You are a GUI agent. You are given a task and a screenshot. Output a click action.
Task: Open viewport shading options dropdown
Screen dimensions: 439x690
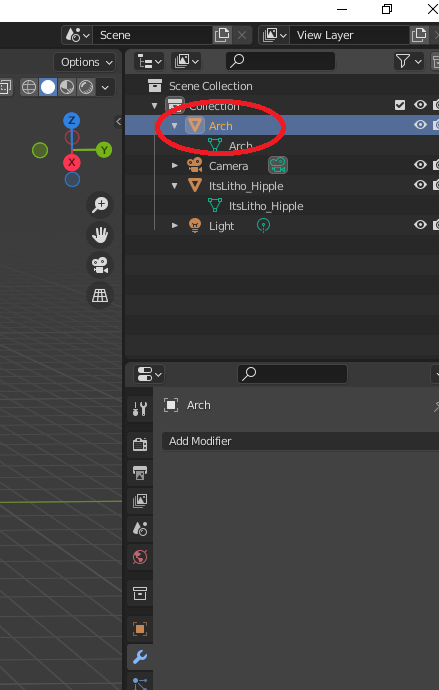coord(105,87)
